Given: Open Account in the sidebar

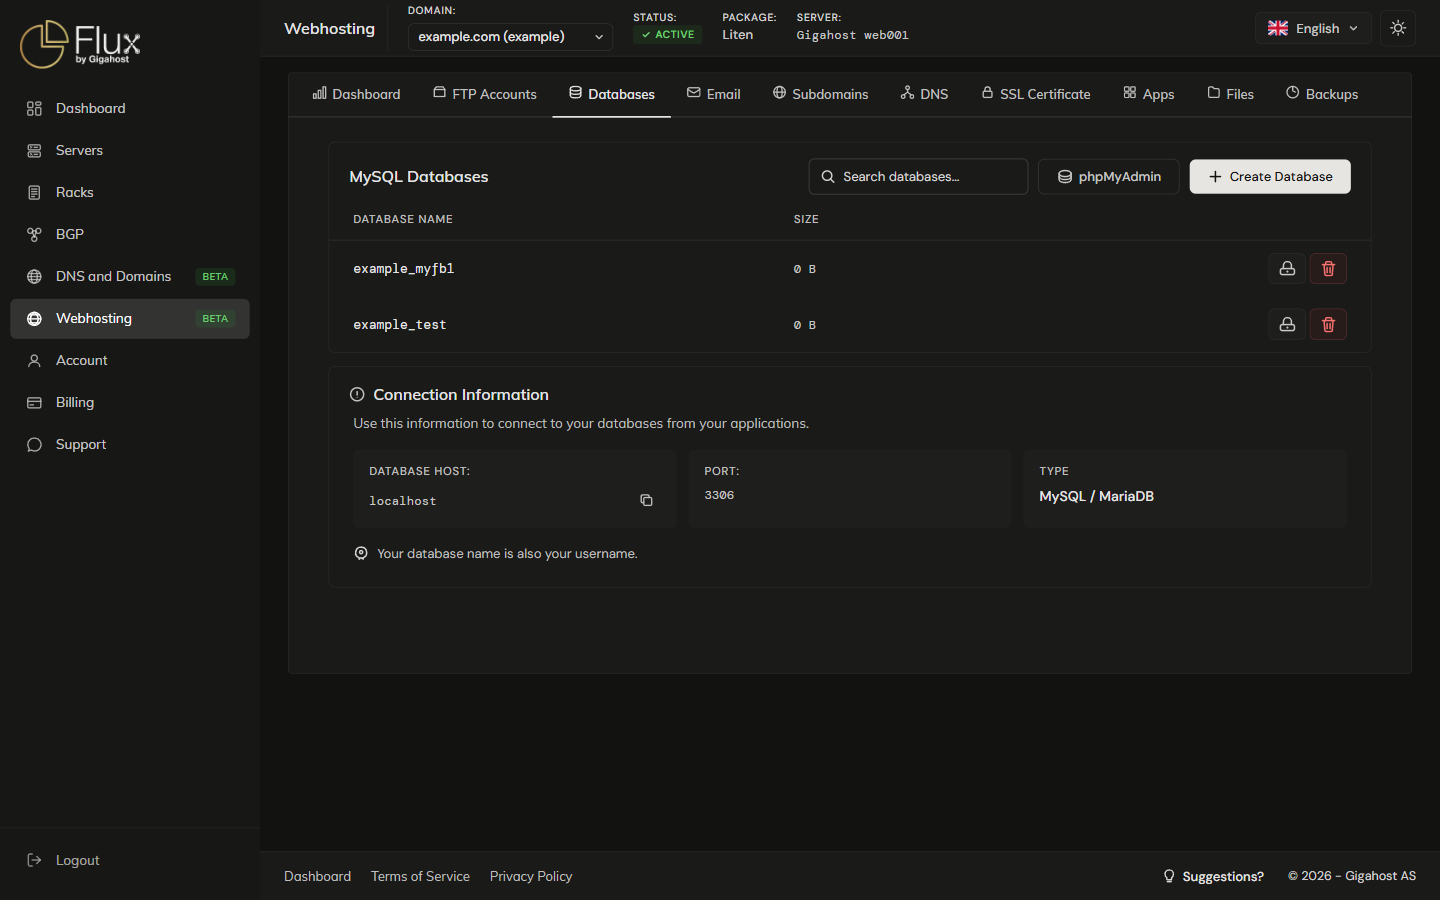Looking at the screenshot, I should coord(130,361).
